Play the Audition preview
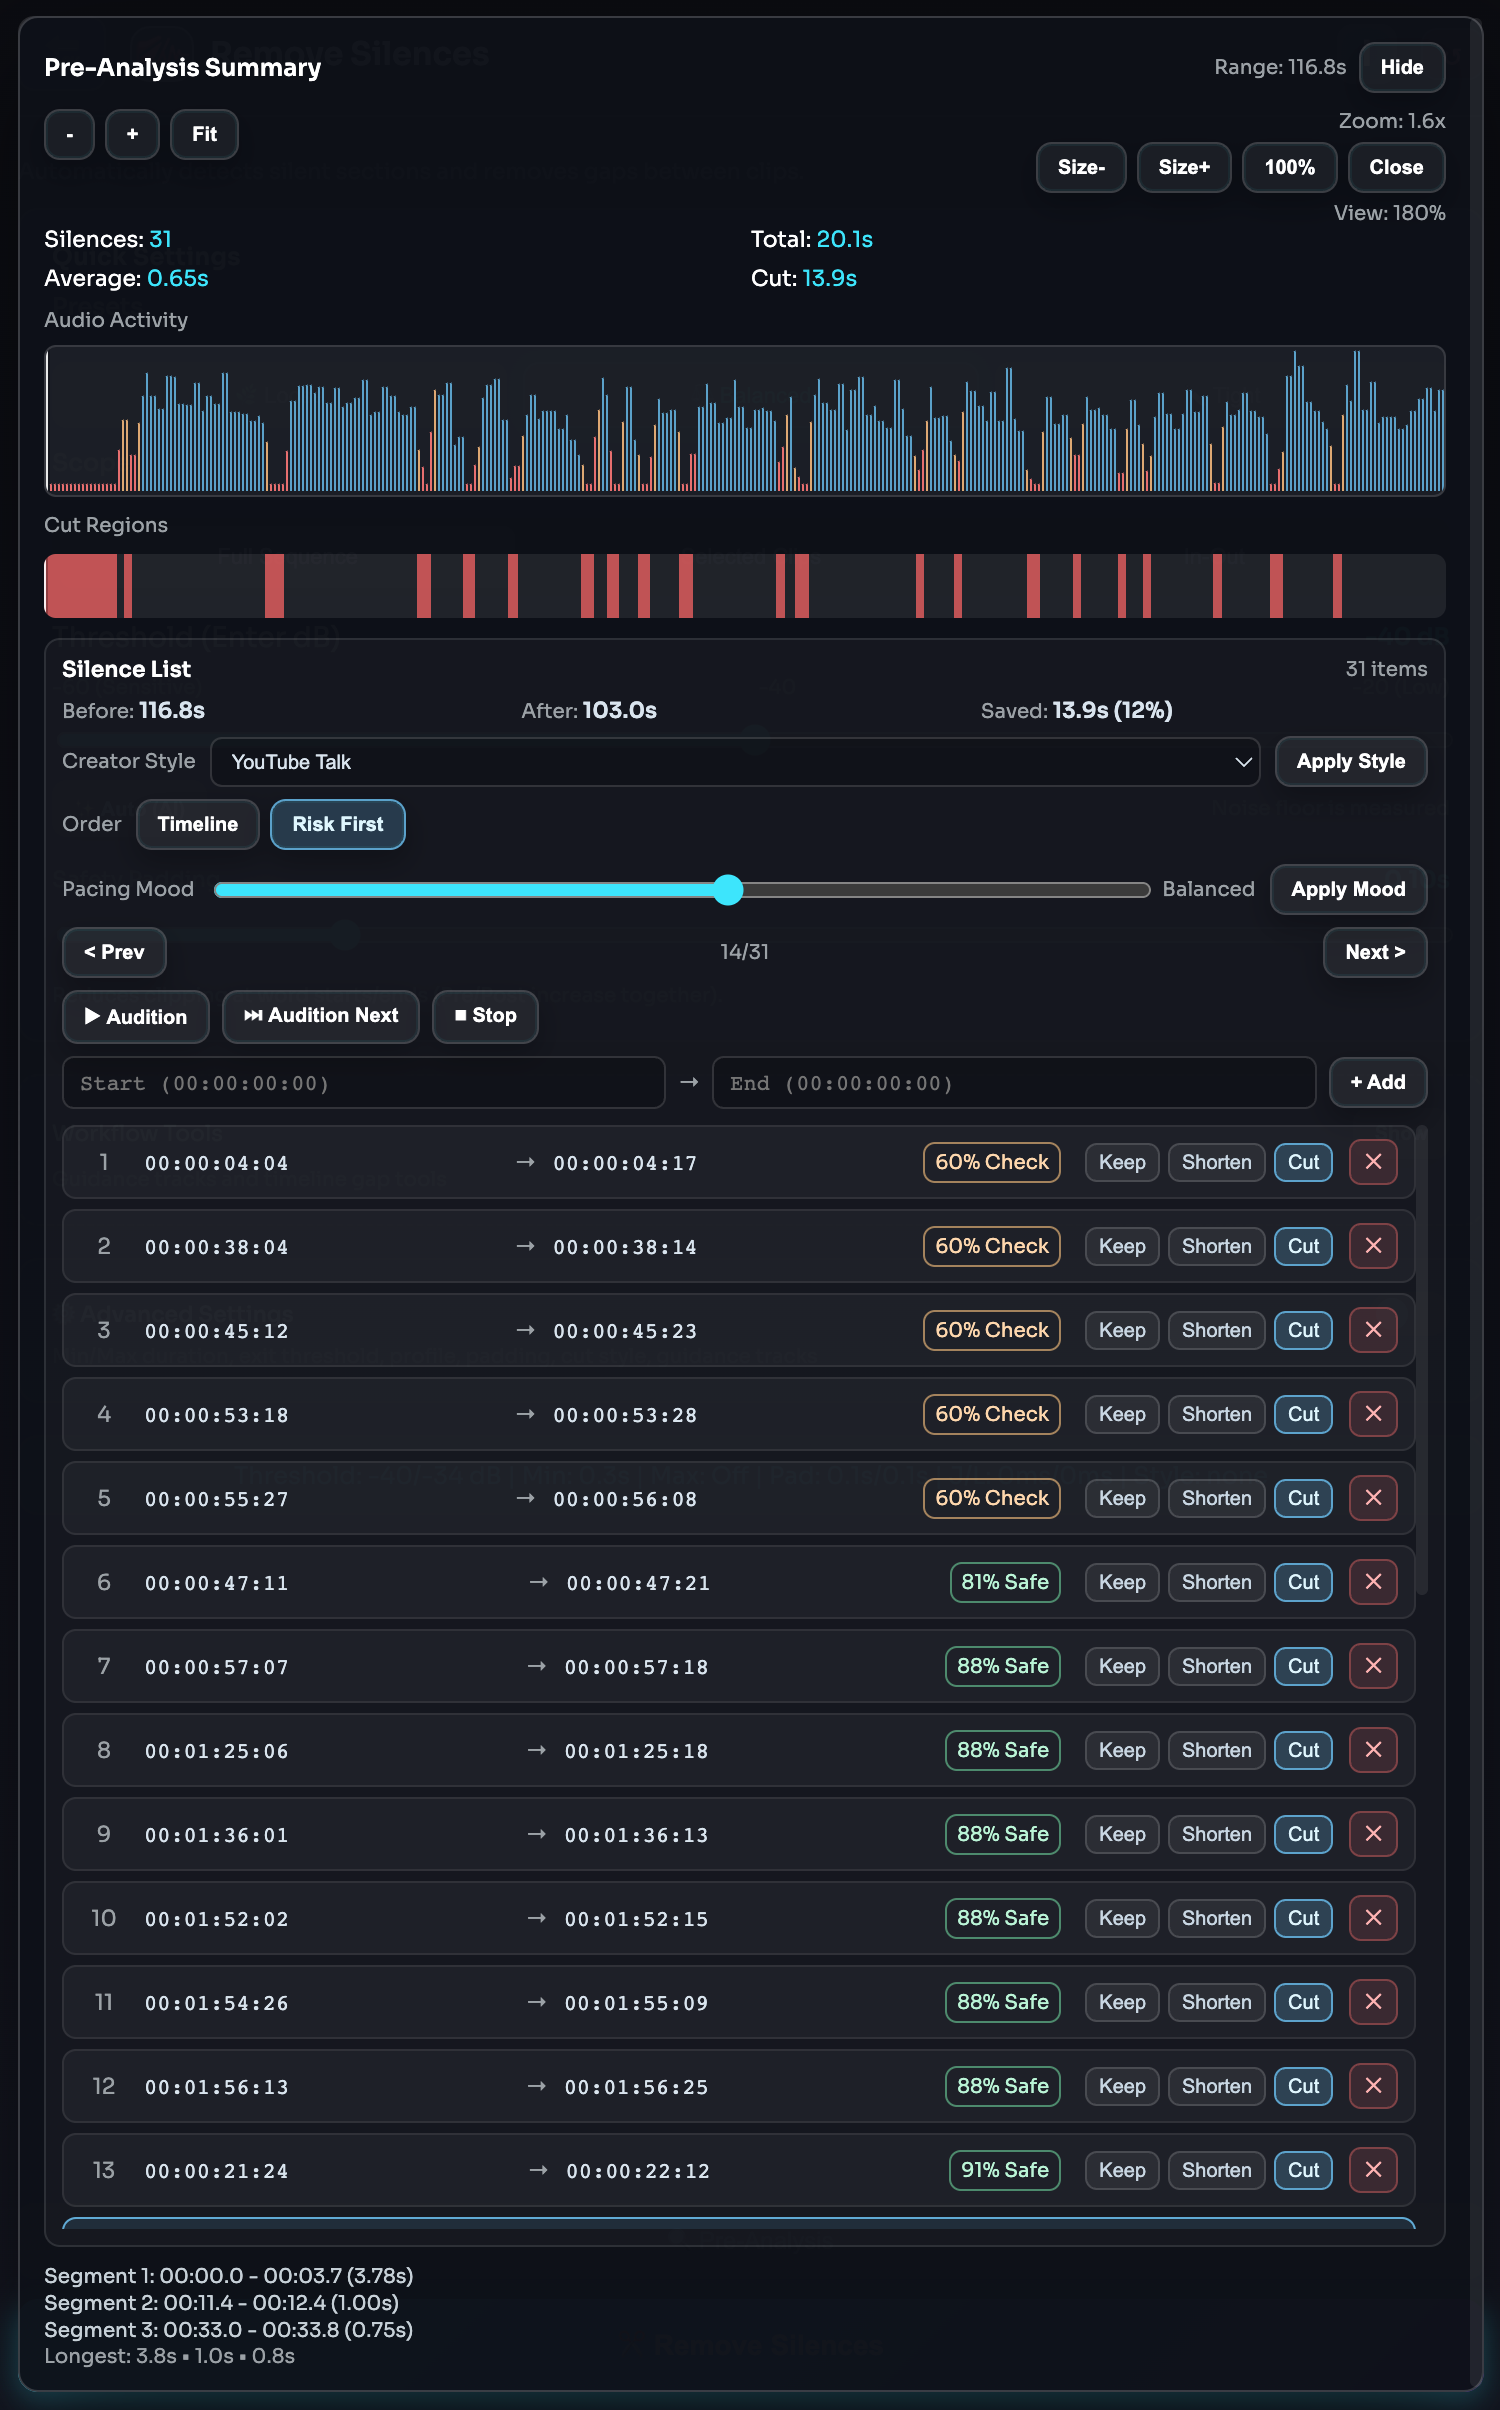This screenshot has width=1500, height=2410. click(136, 1016)
